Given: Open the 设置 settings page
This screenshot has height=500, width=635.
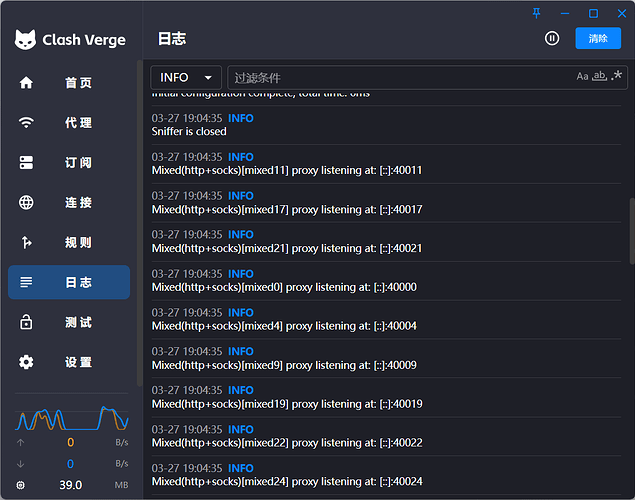Looking at the screenshot, I should coord(69,362).
